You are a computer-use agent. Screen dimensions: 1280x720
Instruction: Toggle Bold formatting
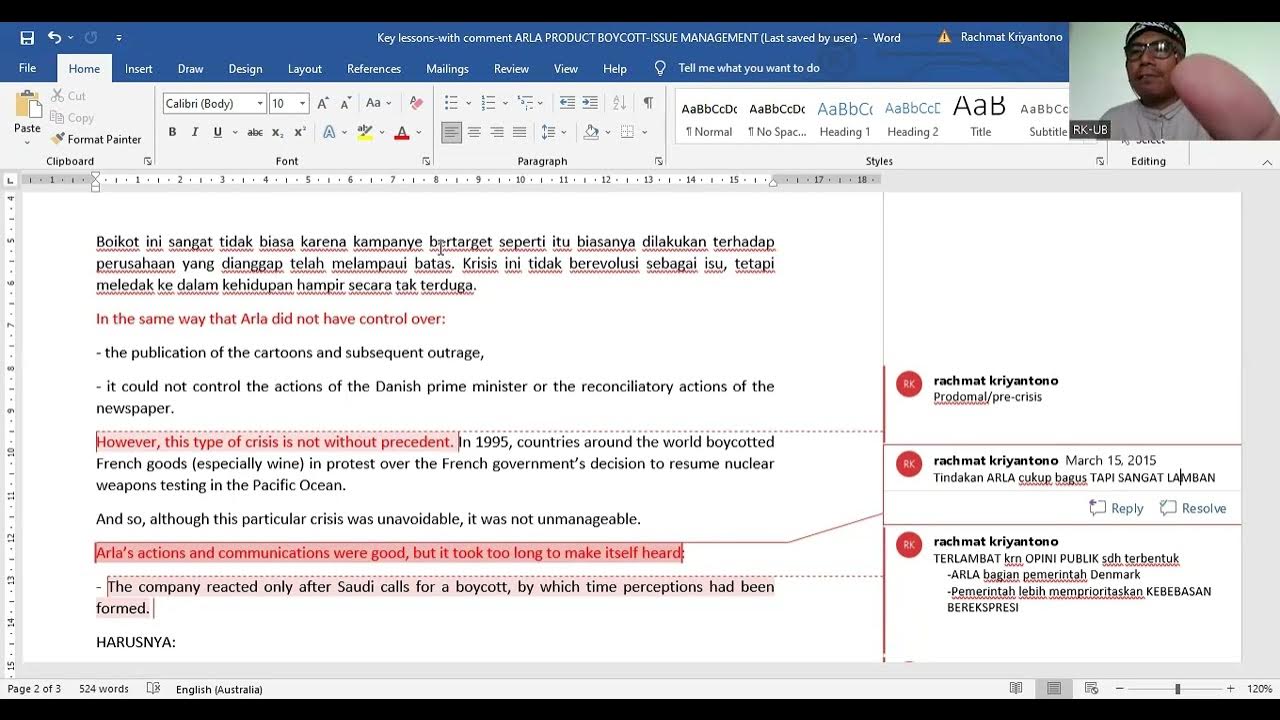pyautogui.click(x=172, y=132)
